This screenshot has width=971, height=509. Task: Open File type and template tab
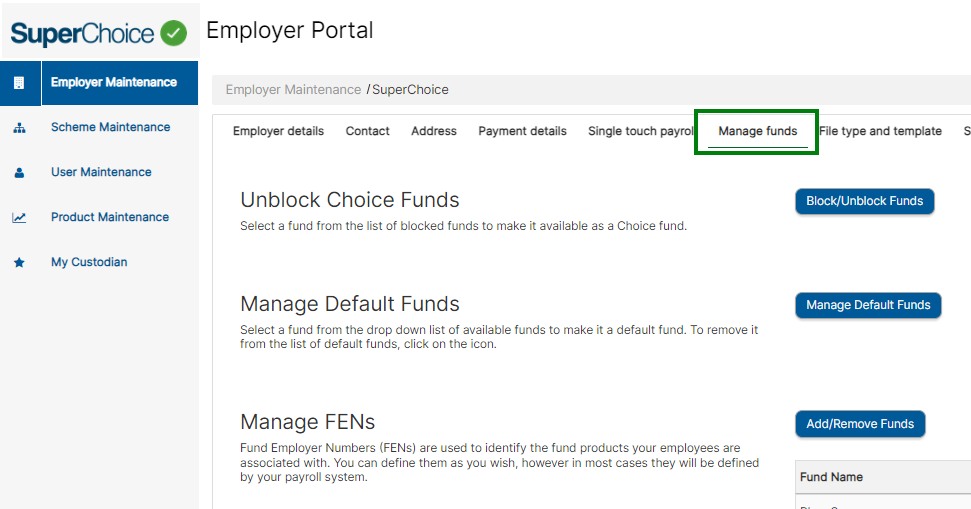point(880,131)
